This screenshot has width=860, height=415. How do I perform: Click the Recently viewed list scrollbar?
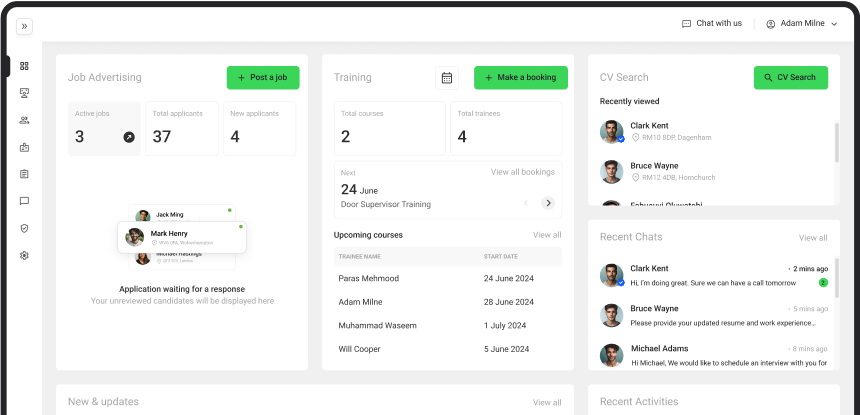tap(836, 143)
